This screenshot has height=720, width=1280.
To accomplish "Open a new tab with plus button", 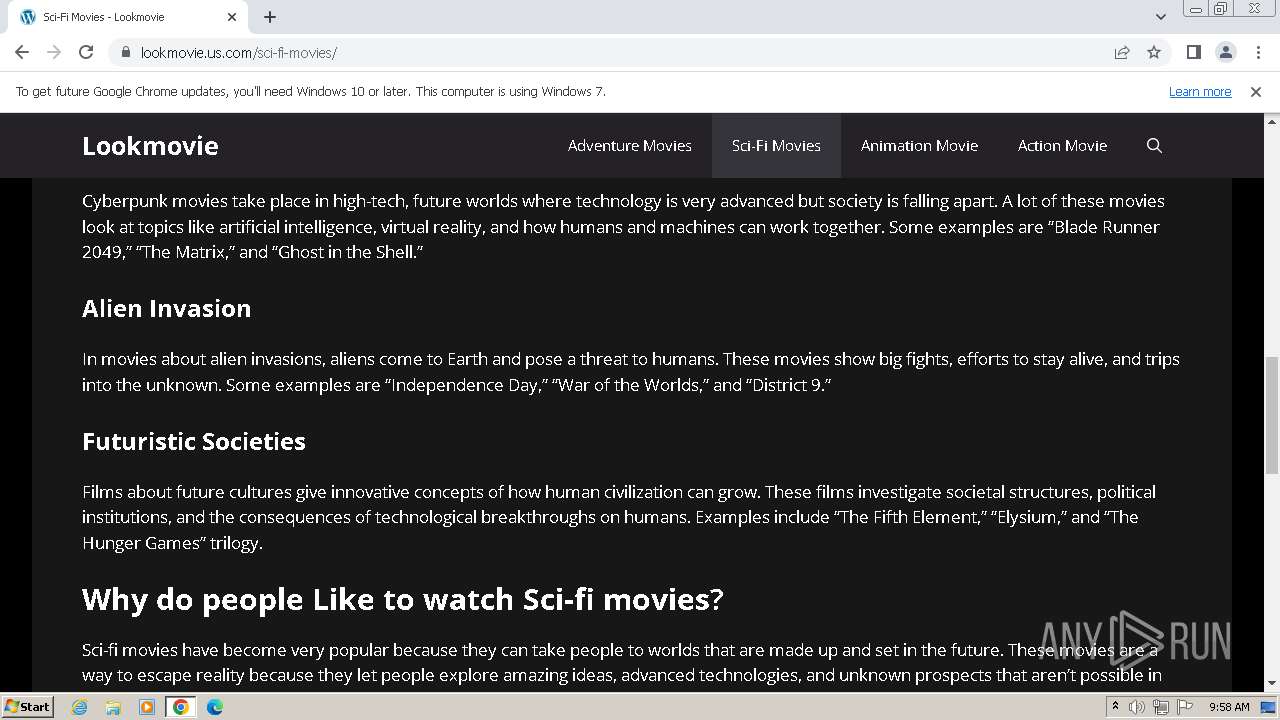I will [x=270, y=17].
